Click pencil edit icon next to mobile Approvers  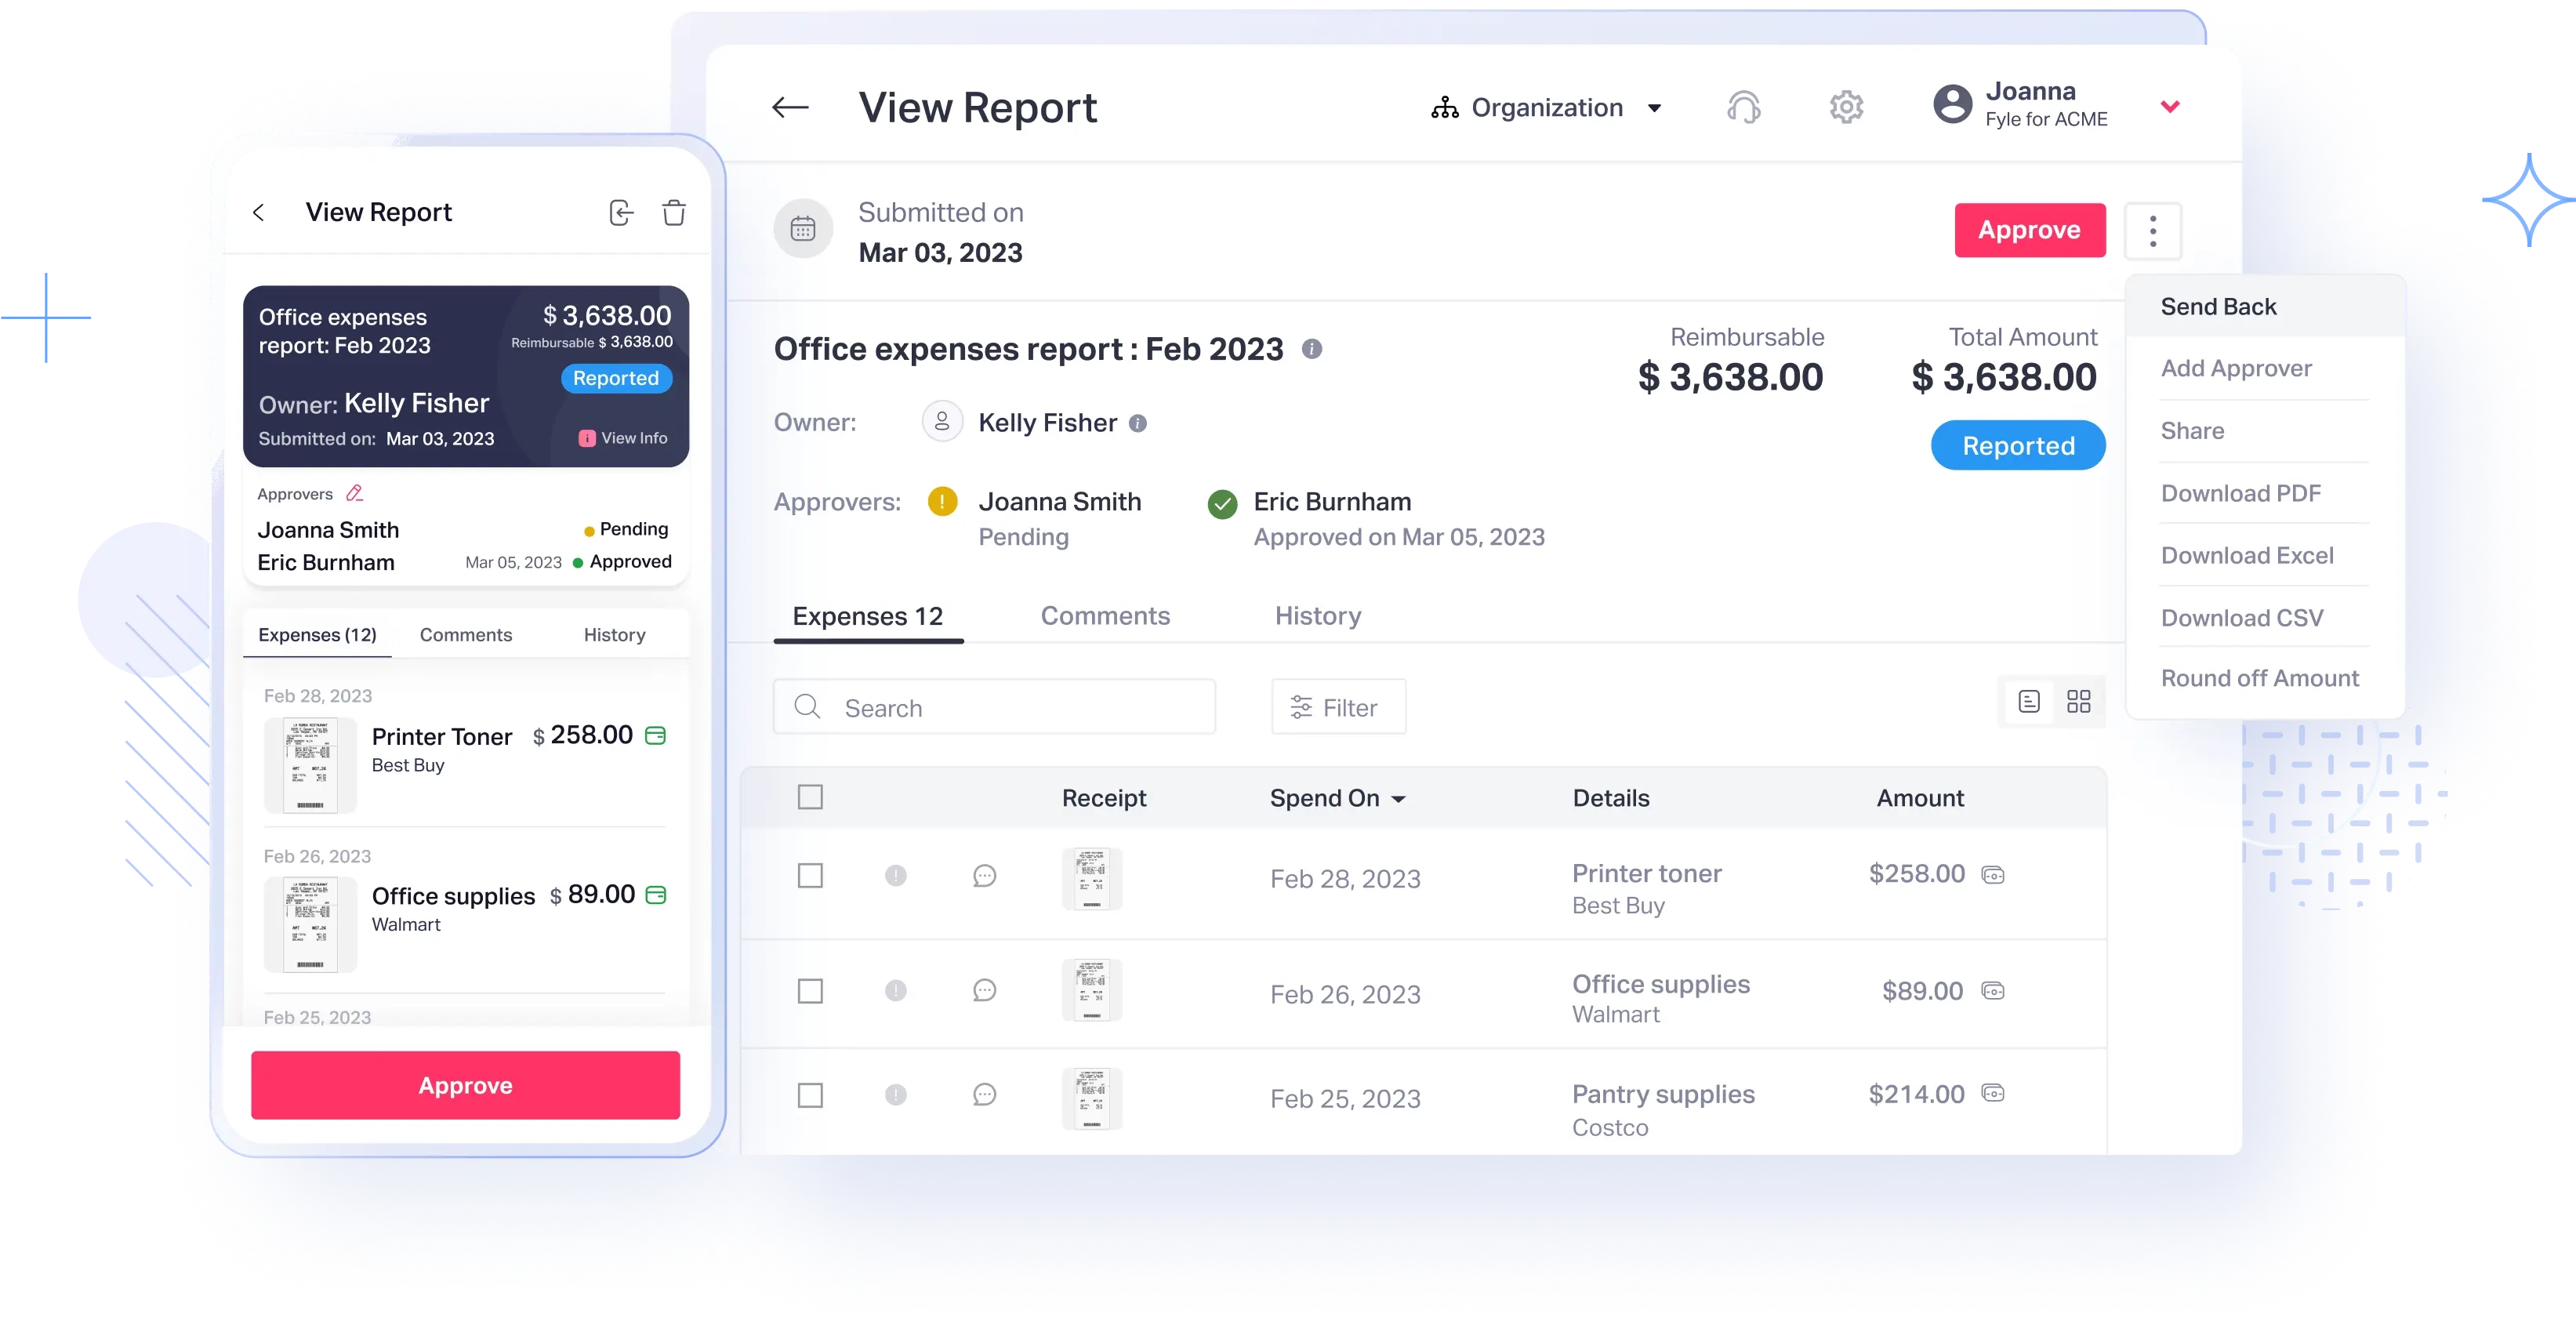354,493
